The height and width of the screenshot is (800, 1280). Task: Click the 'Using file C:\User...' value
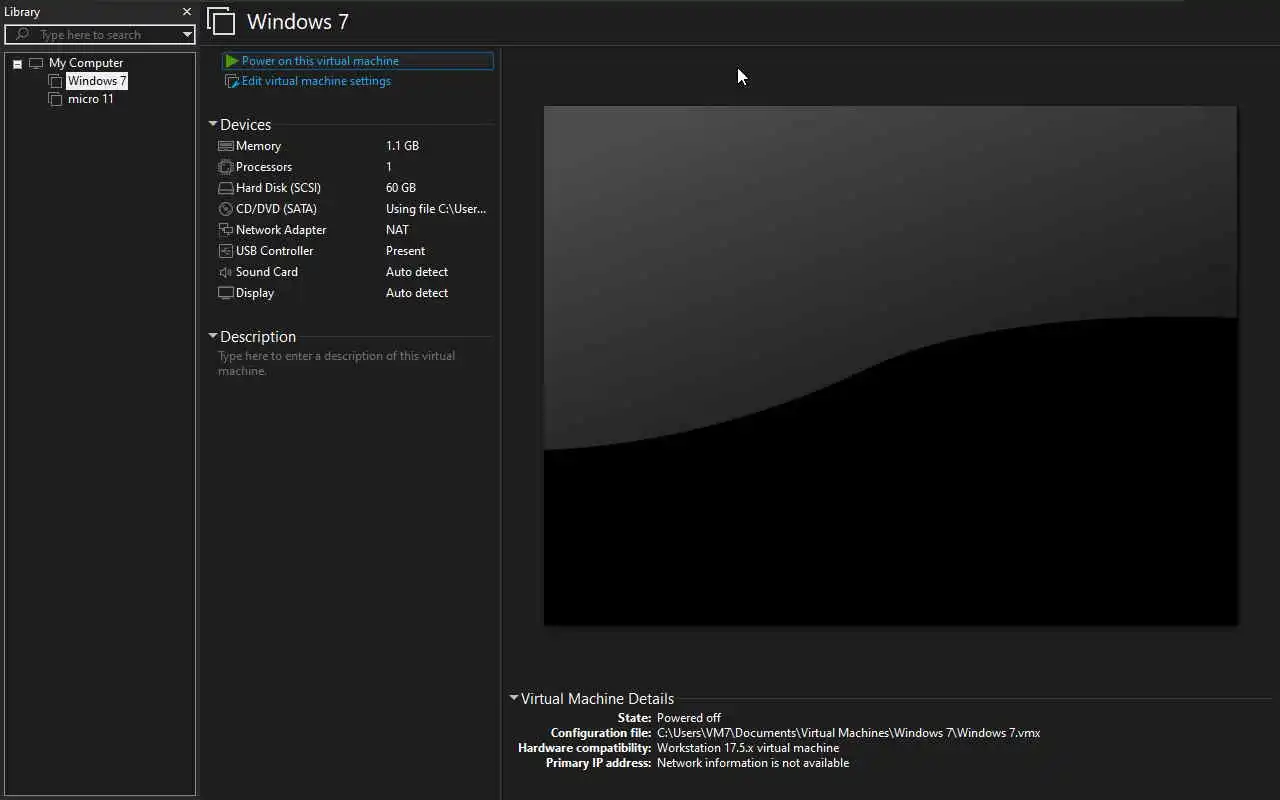pyautogui.click(x=436, y=209)
